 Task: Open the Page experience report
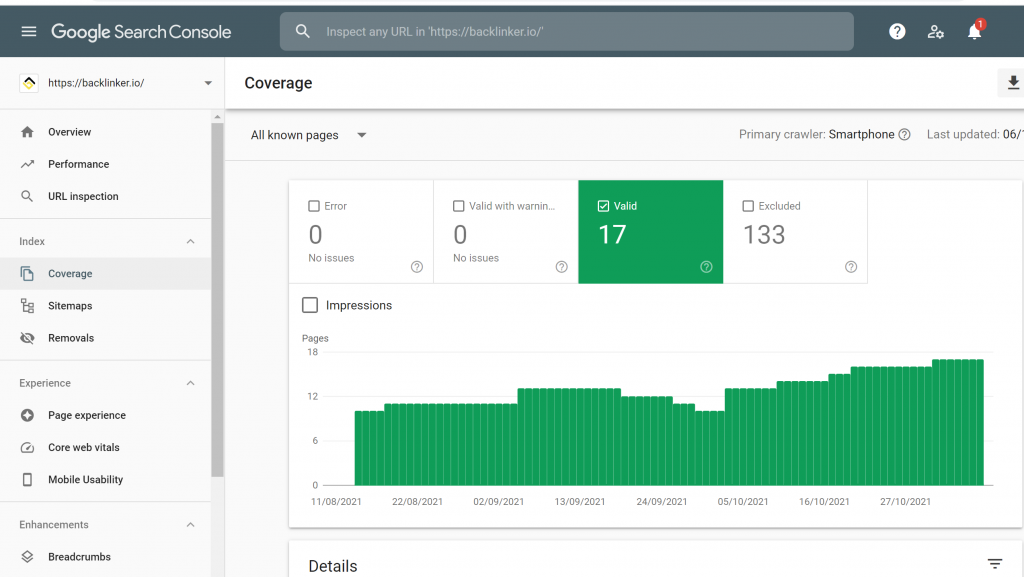click(87, 415)
